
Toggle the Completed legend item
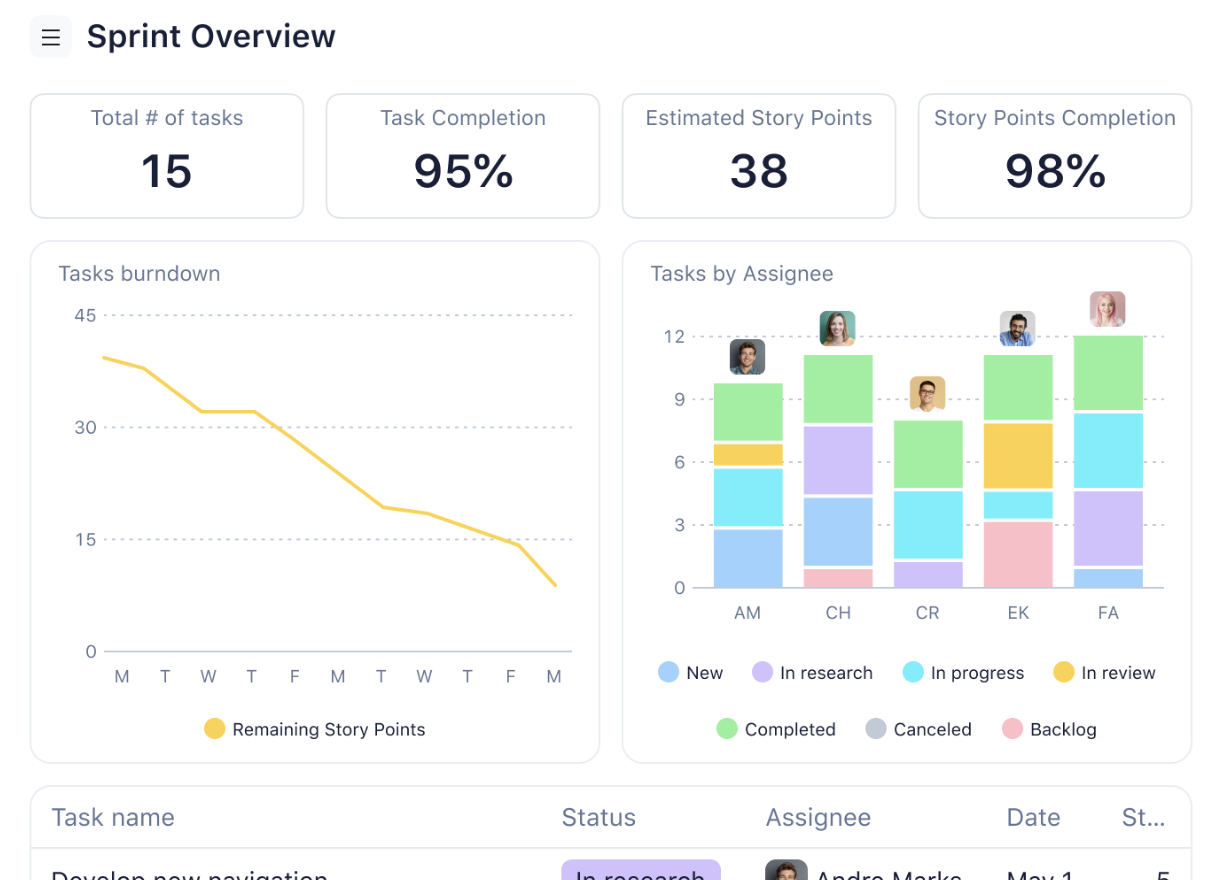[776, 729]
